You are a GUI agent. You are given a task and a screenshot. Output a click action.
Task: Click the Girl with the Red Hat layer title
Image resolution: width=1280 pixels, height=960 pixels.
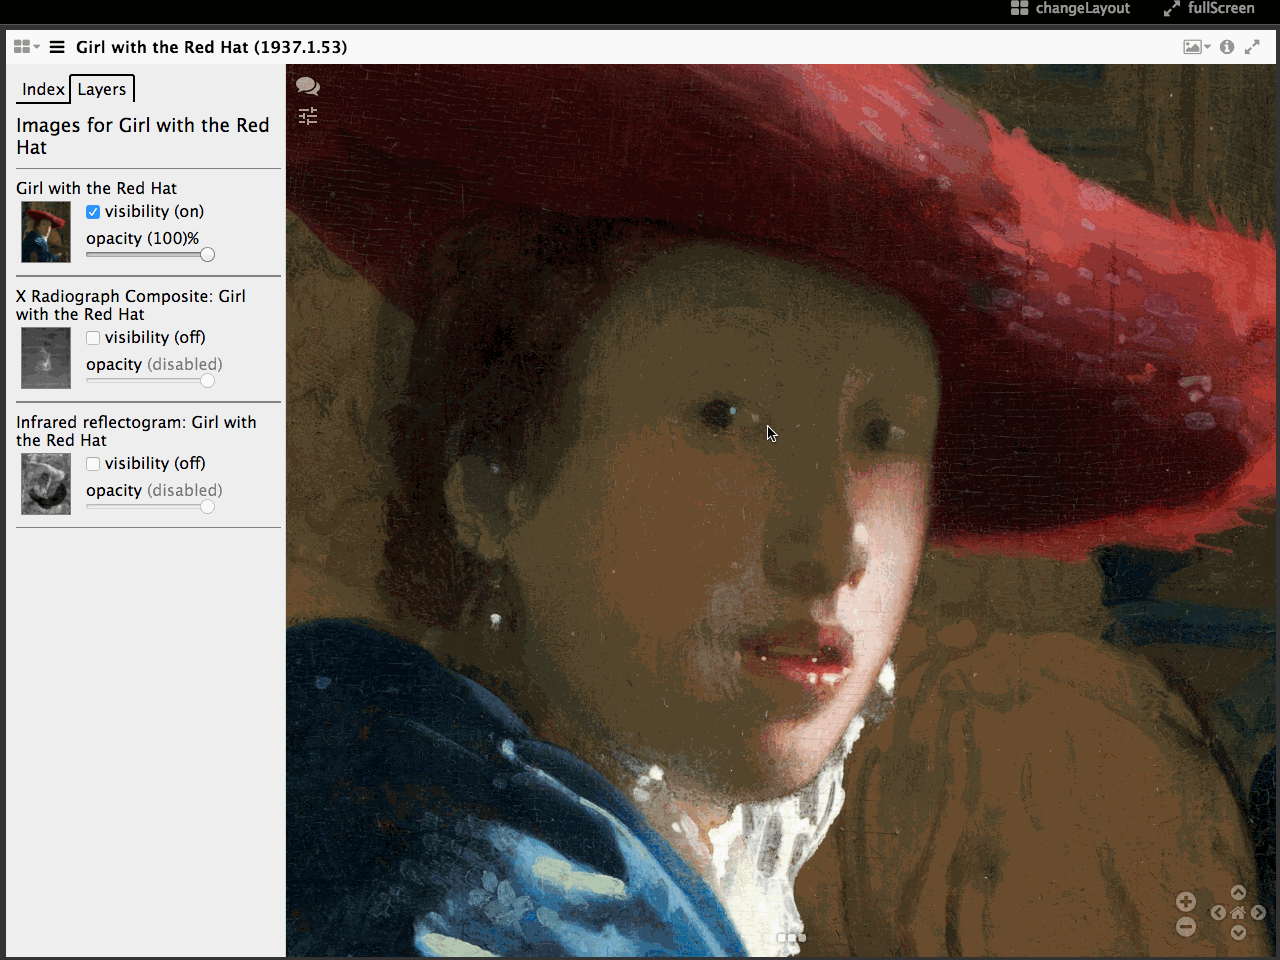coord(96,188)
